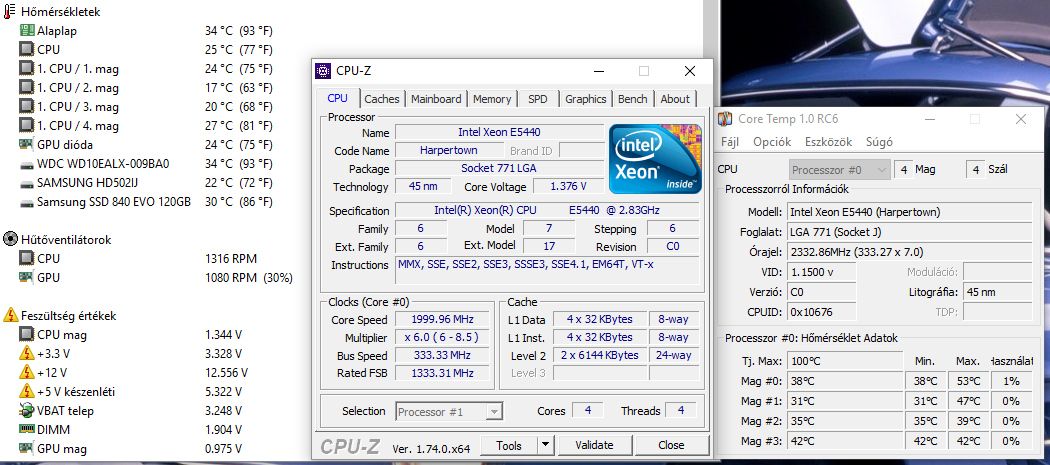Open the About tab in CPU-Z
1050x465 pixels.
pyautogui.click(x=675, y=99)
